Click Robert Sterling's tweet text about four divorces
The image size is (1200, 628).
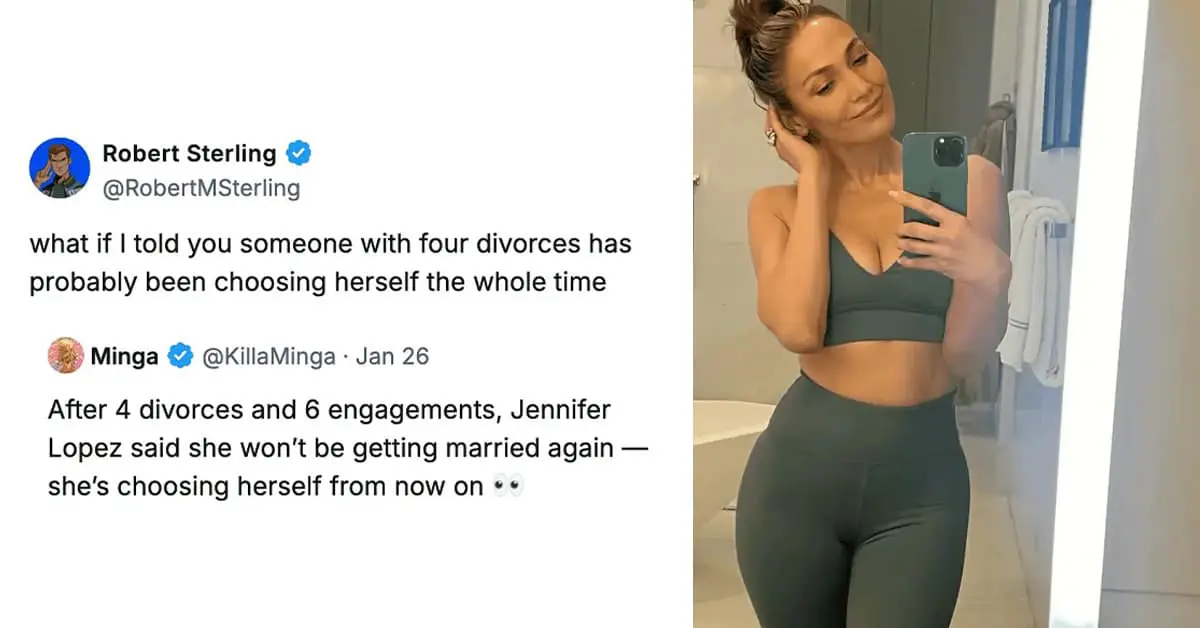tap(330, 263)
